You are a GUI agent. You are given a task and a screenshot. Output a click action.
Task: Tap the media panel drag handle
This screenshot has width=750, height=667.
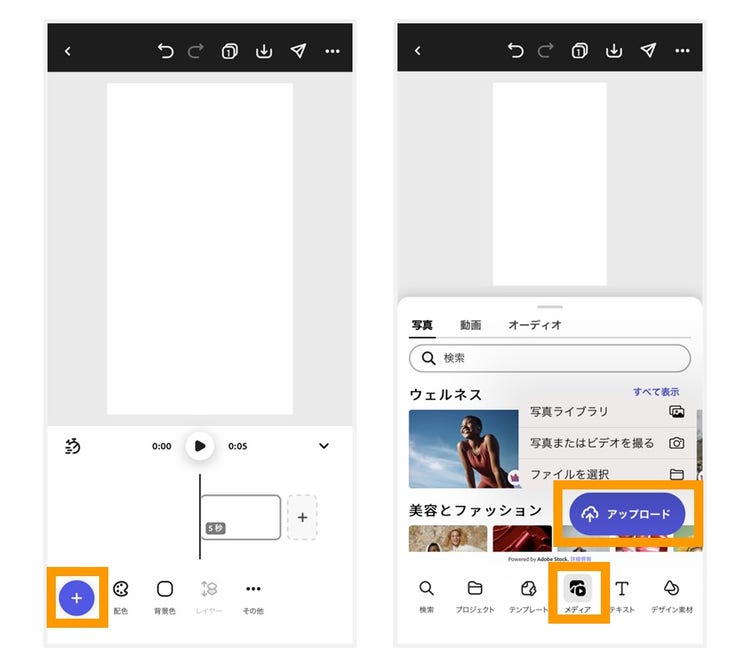tap(550, 307)
